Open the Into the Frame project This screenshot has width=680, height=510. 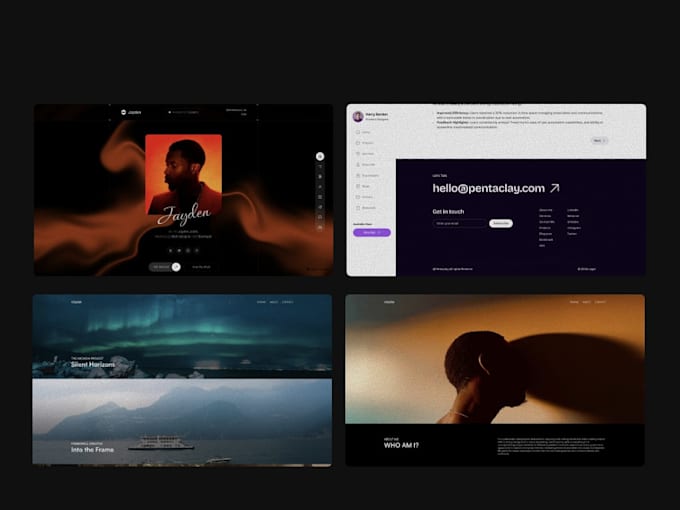tap(92, 450)
